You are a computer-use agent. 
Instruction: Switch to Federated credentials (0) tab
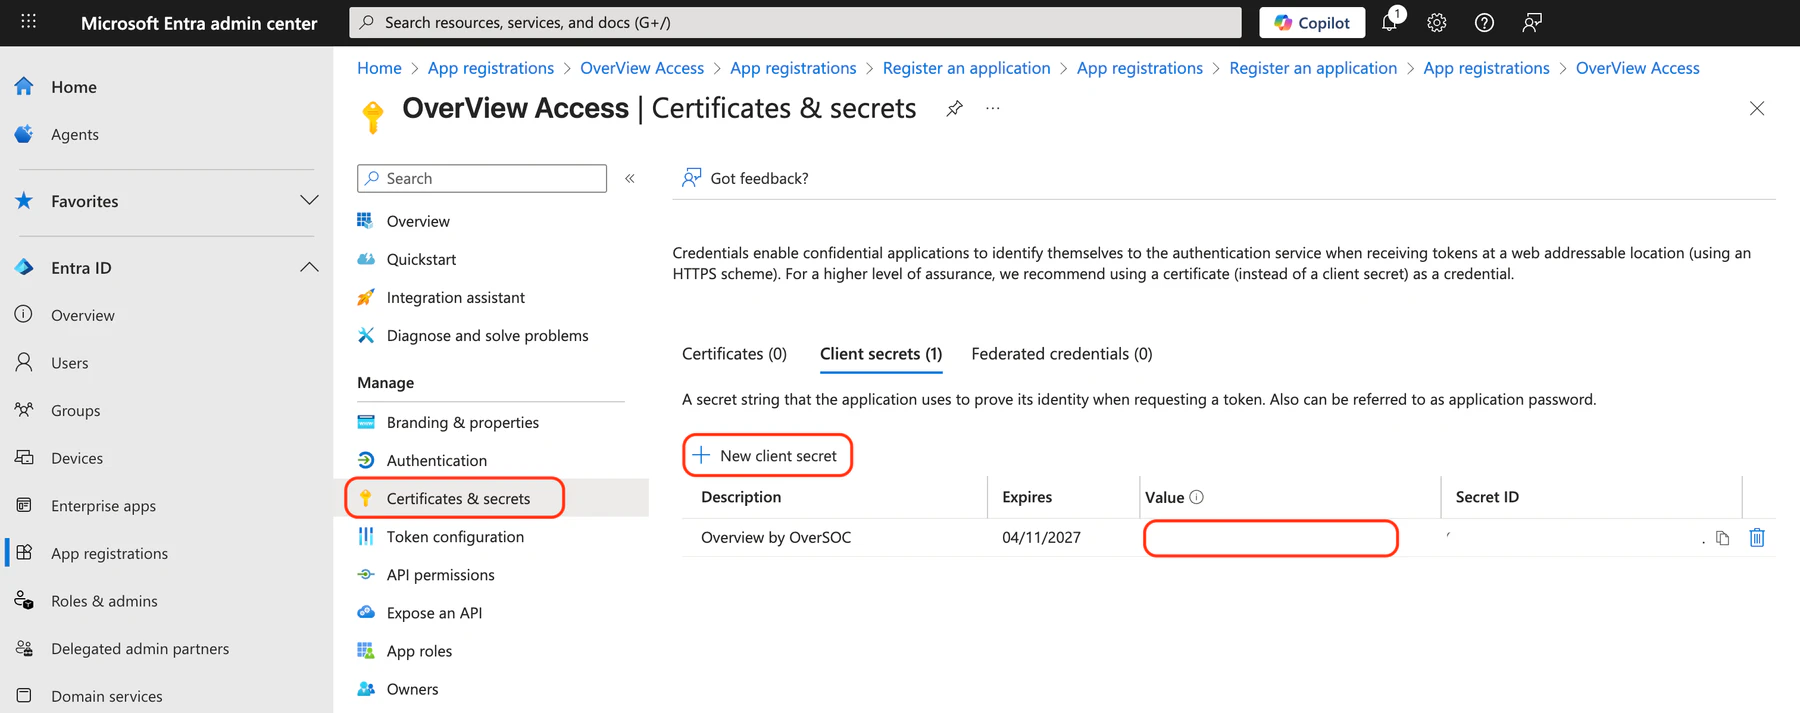click(x=1062, y=354)
